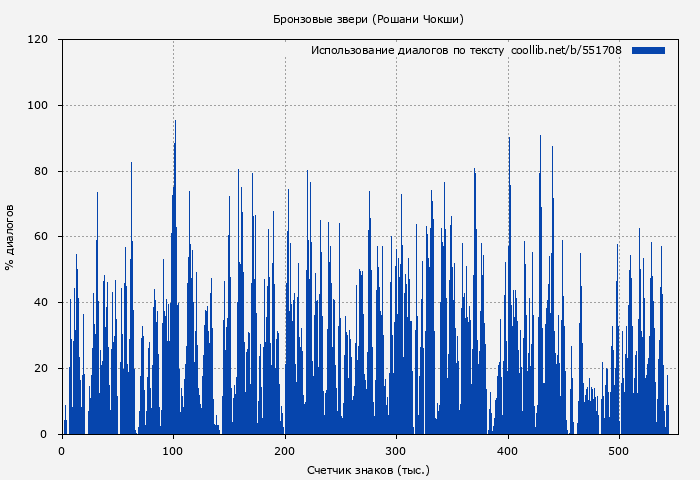Select the legend text "Использование диалогов по тексту"
Viewport: 700px width, 480px height.
(x=407, y=50)
